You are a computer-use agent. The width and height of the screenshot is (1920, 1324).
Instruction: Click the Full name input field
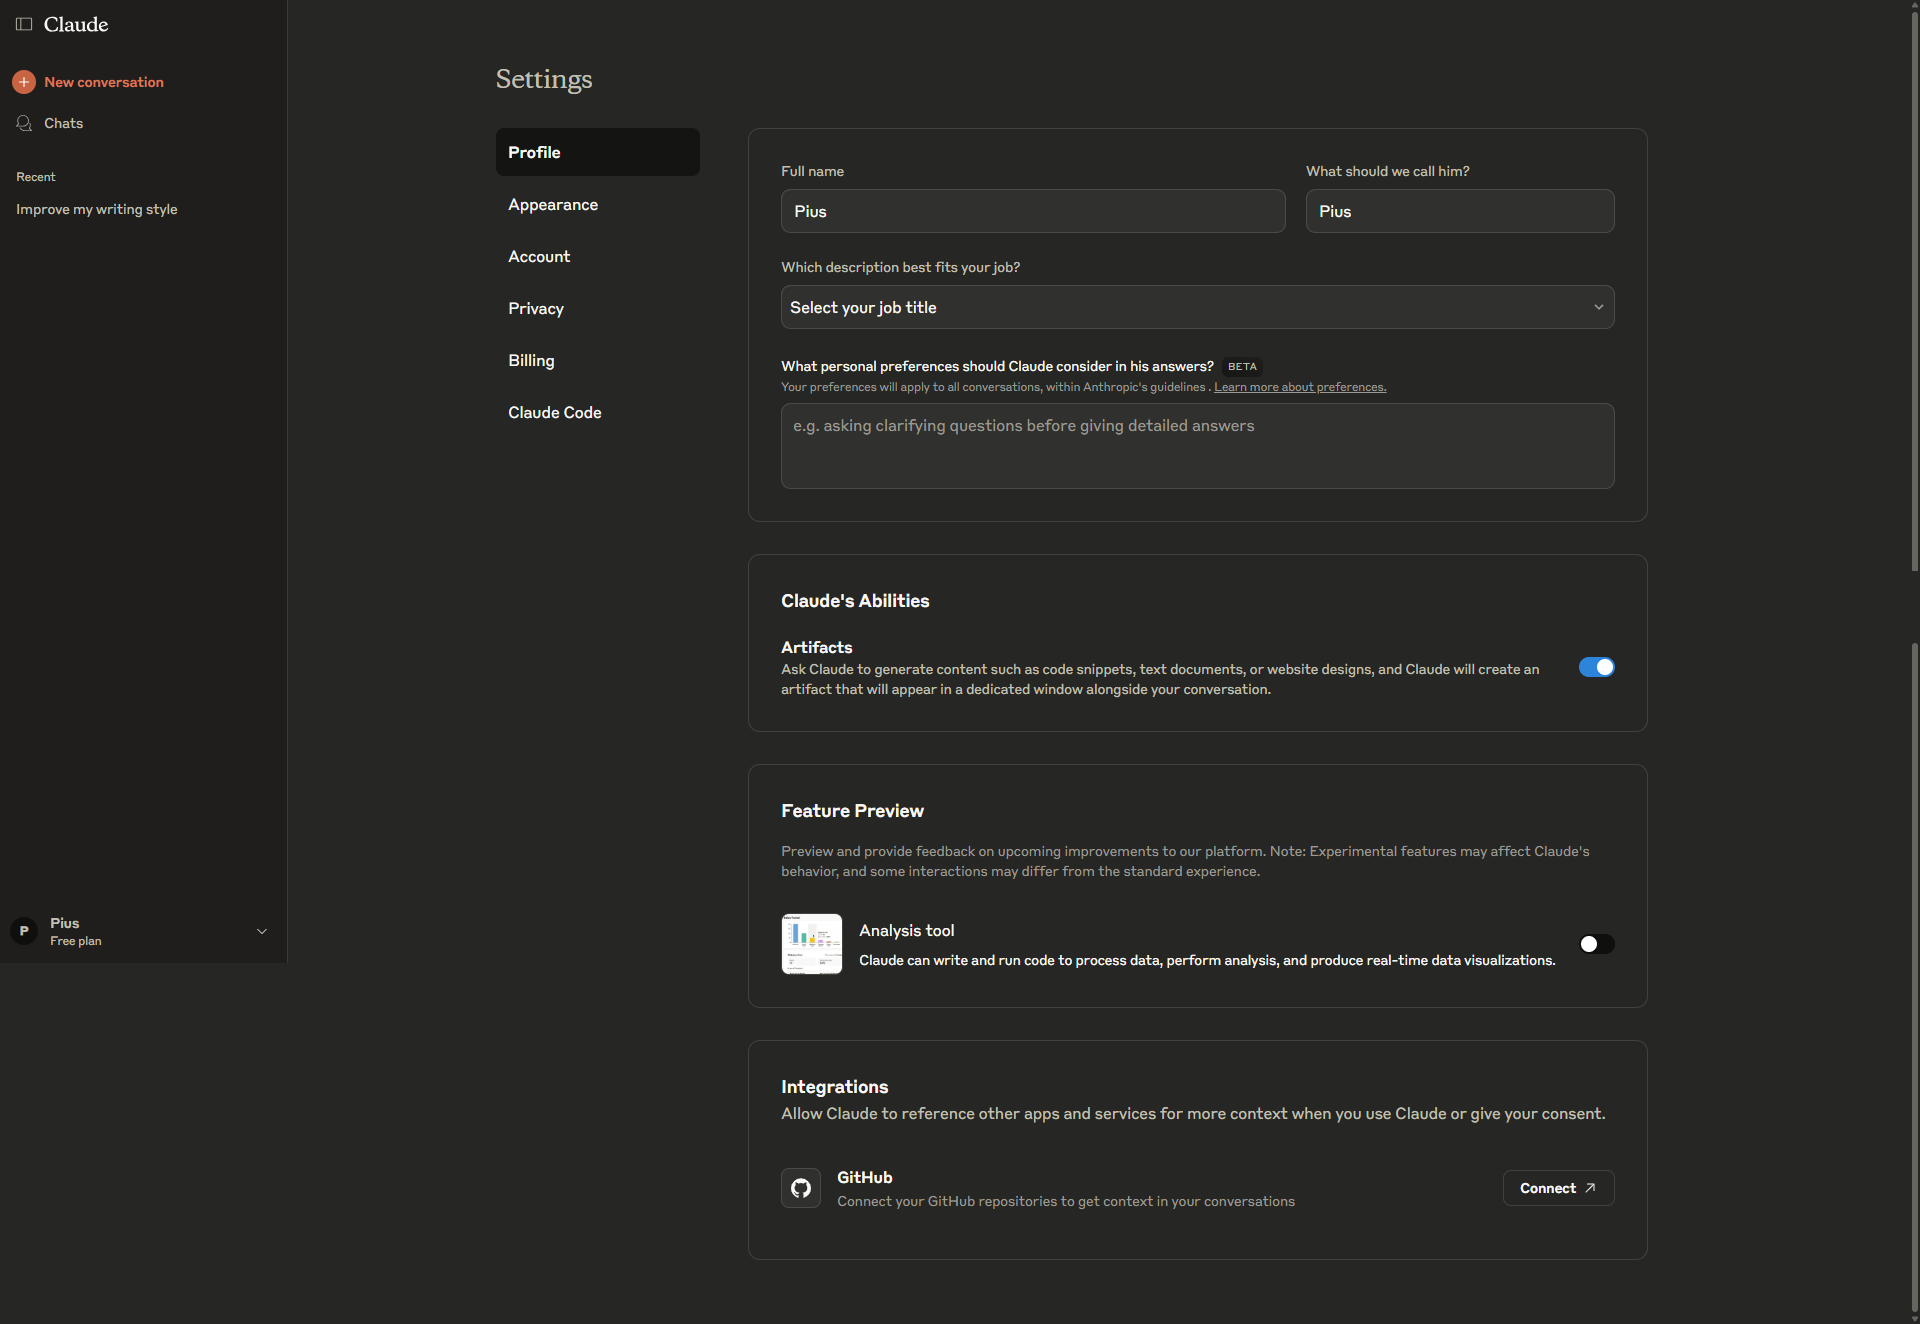click(1033, 211)
